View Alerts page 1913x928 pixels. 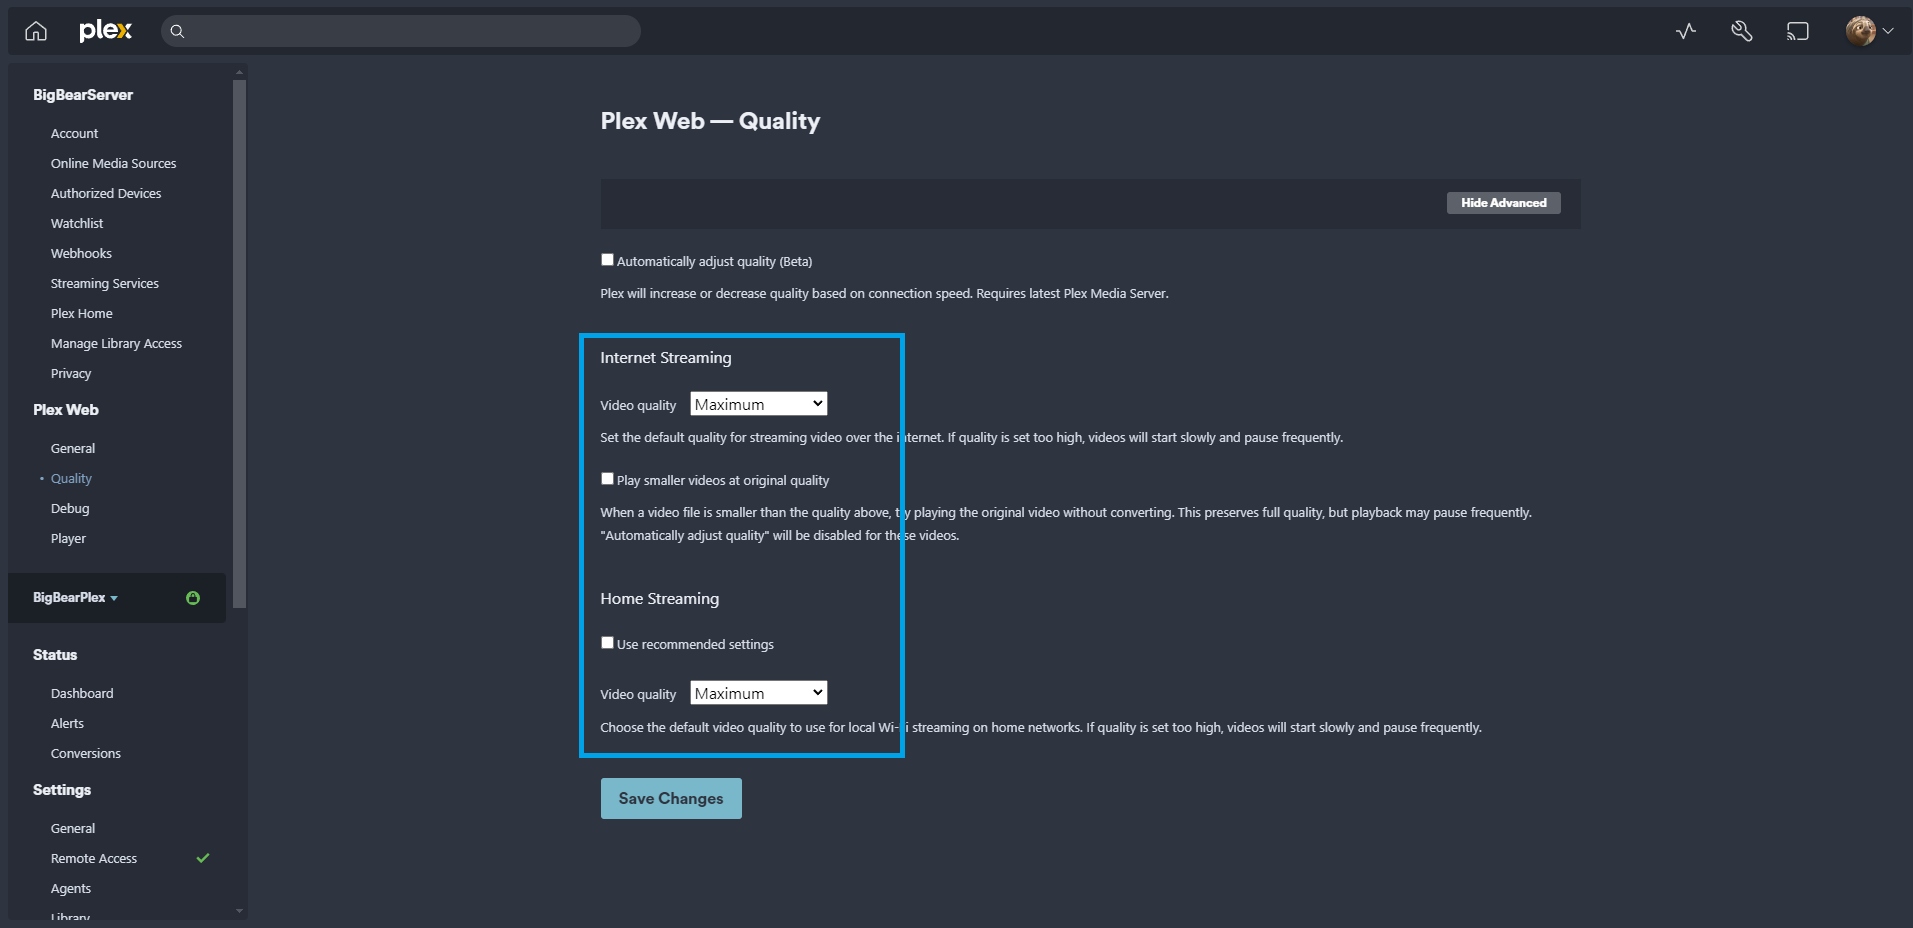(67, 723)
